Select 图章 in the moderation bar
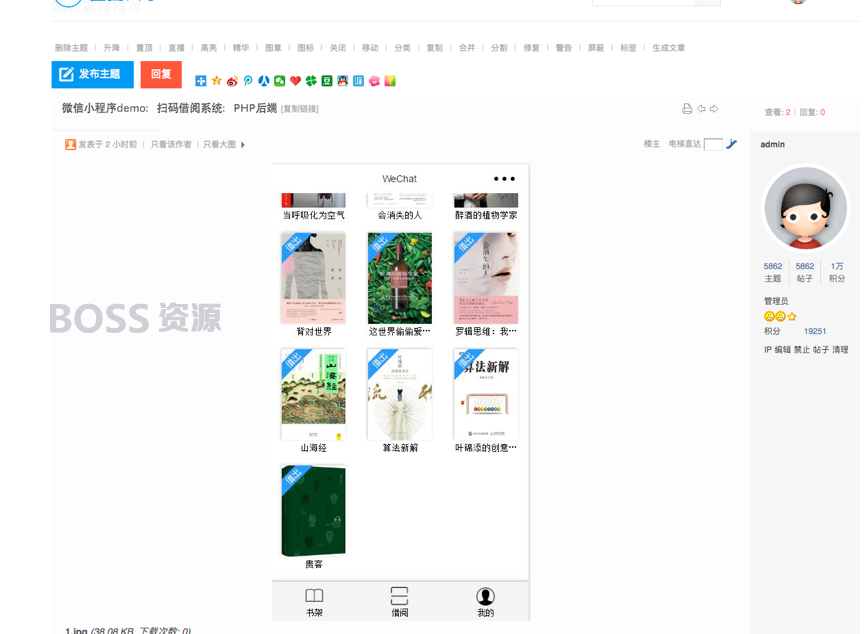This screenshot has height=634, width=865. click(x=273, y=48)
